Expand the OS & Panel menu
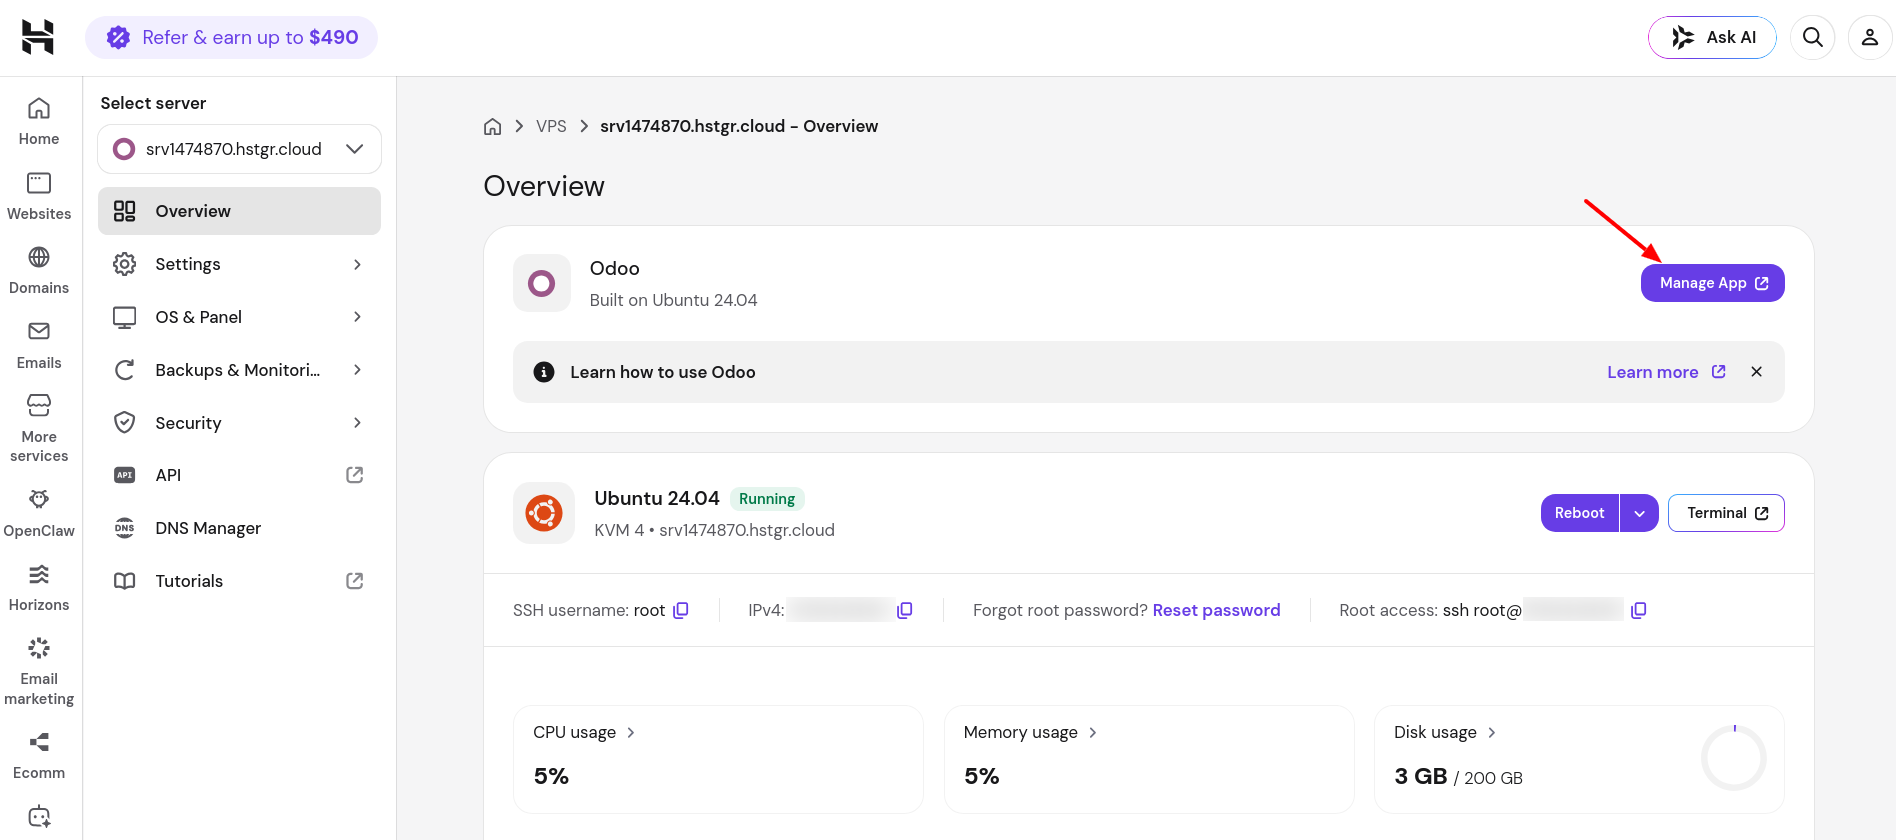 pos(239,317)
